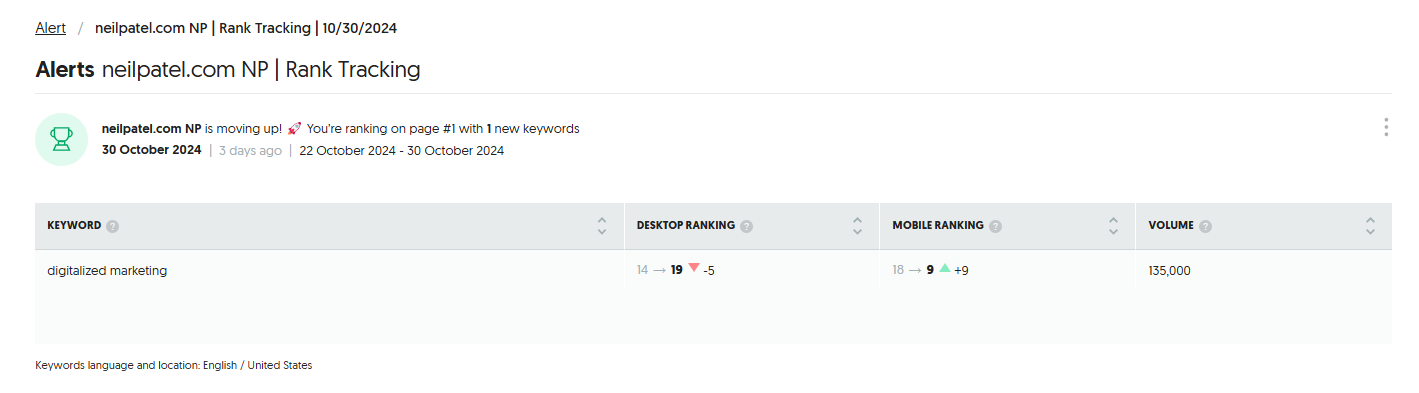
Task: Click the VOLUME header label
Action: (1171, 226)
